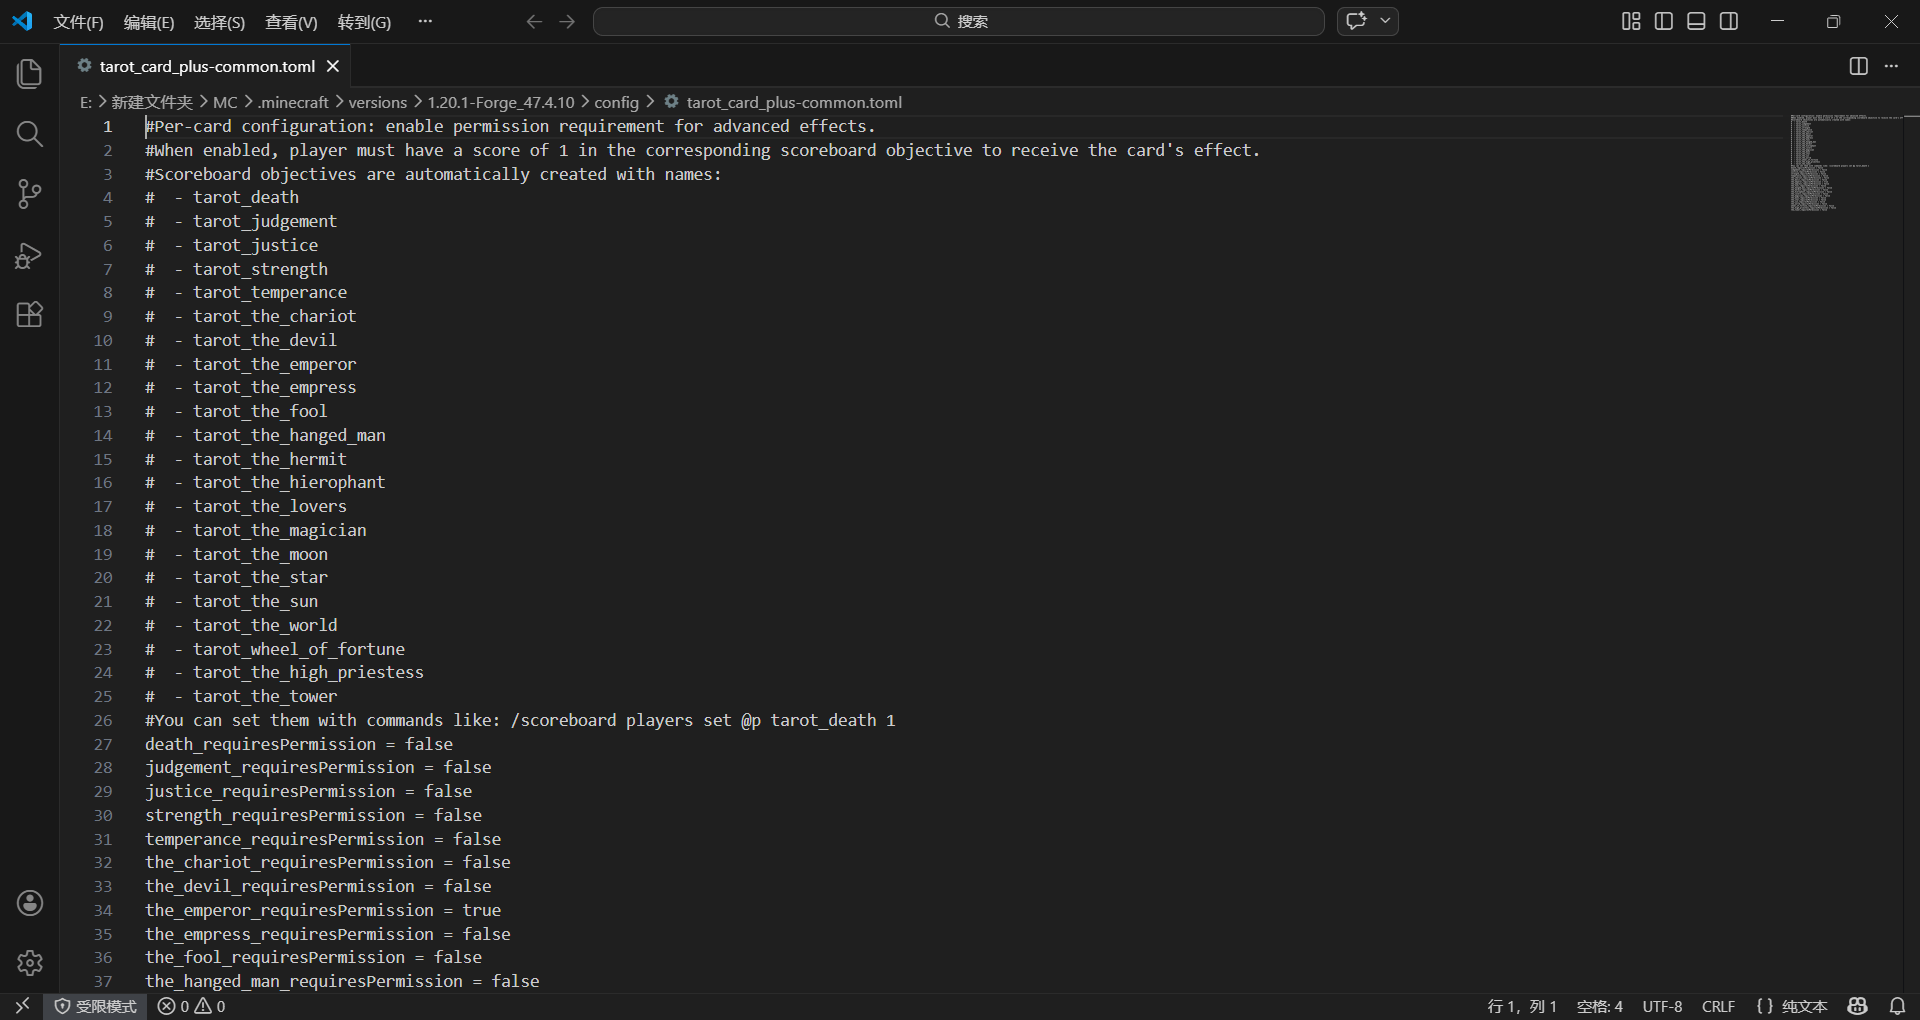Expand the Copilot chat dropdown arrow

(1385, 21)
